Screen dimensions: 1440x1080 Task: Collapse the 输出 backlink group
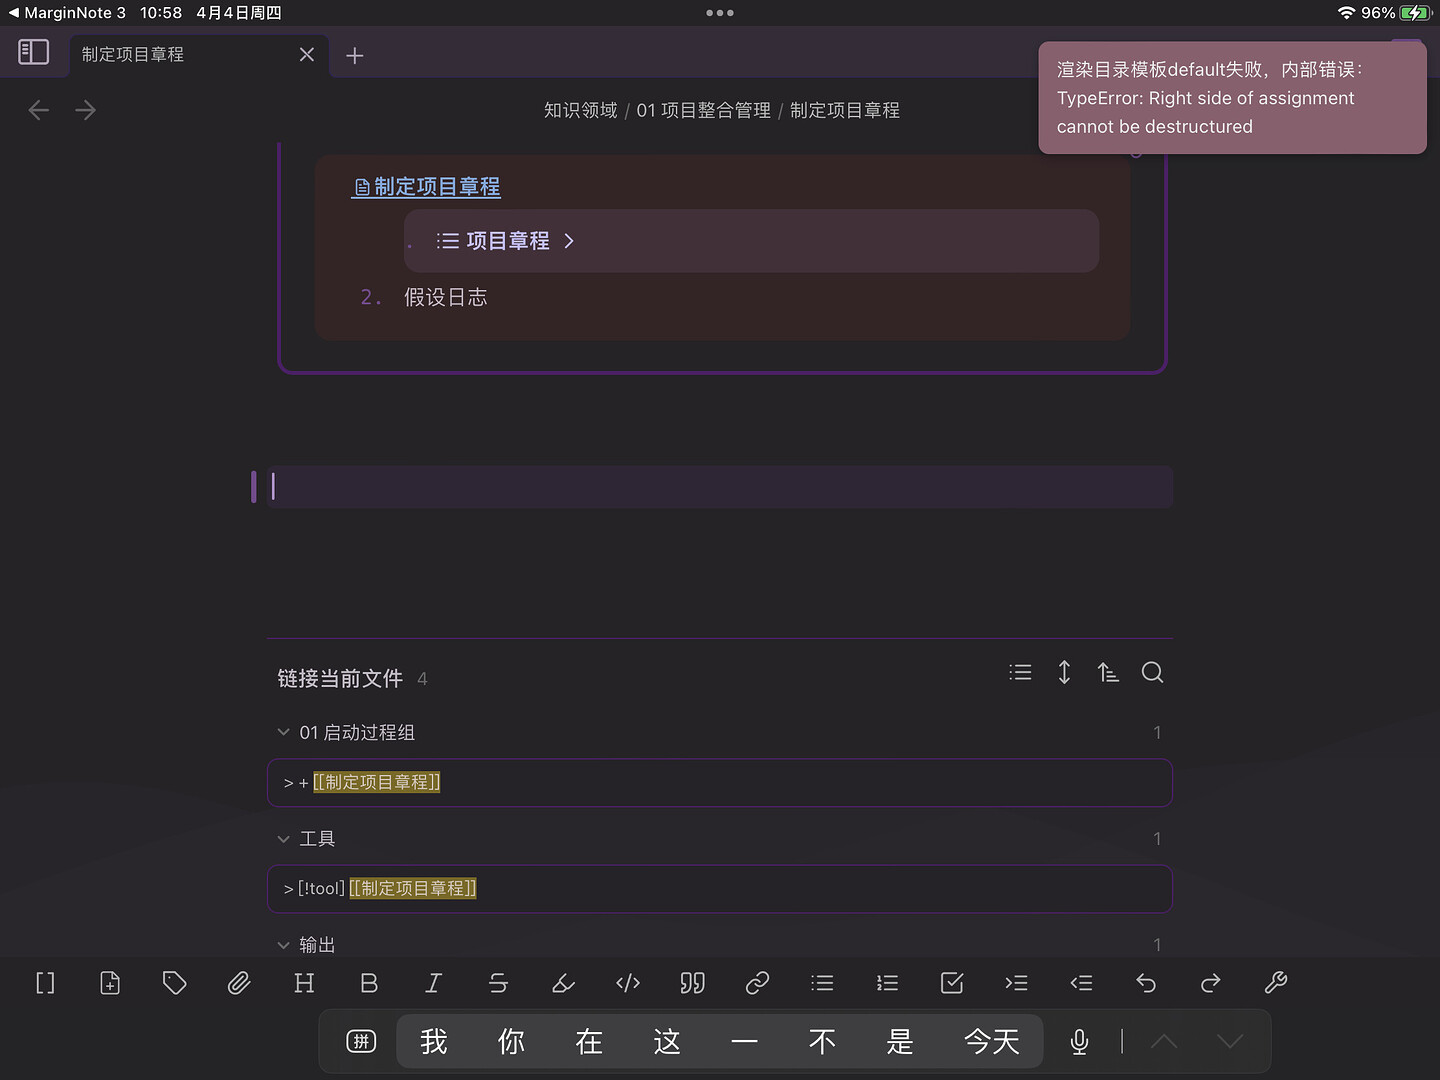click(283, 945)
